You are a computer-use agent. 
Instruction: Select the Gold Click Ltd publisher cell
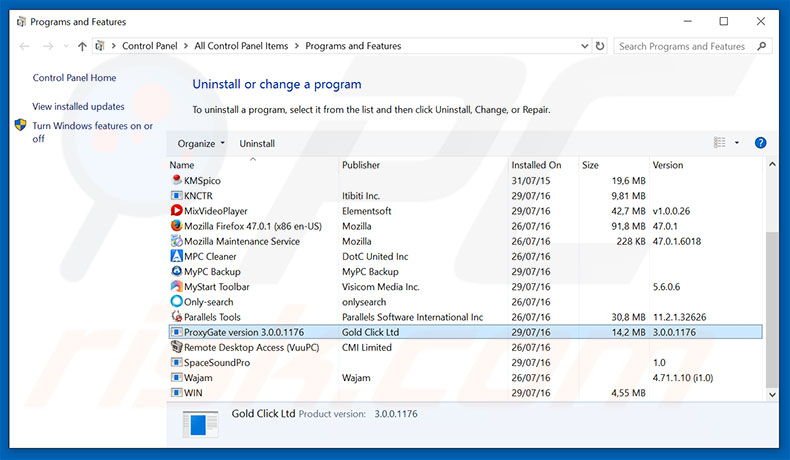point(370,332)
